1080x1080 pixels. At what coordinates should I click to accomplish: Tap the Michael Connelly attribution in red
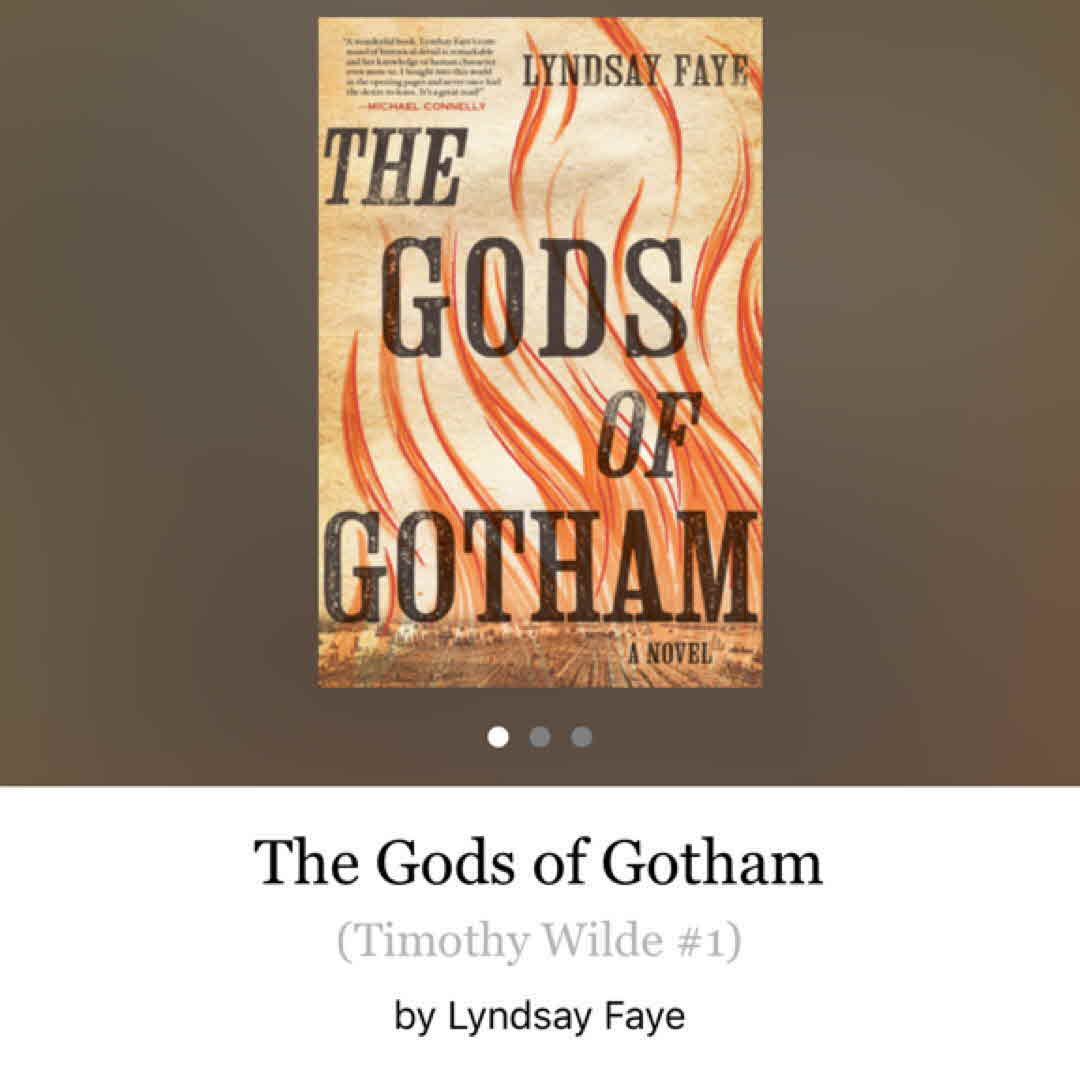click(x=424, y=106)
